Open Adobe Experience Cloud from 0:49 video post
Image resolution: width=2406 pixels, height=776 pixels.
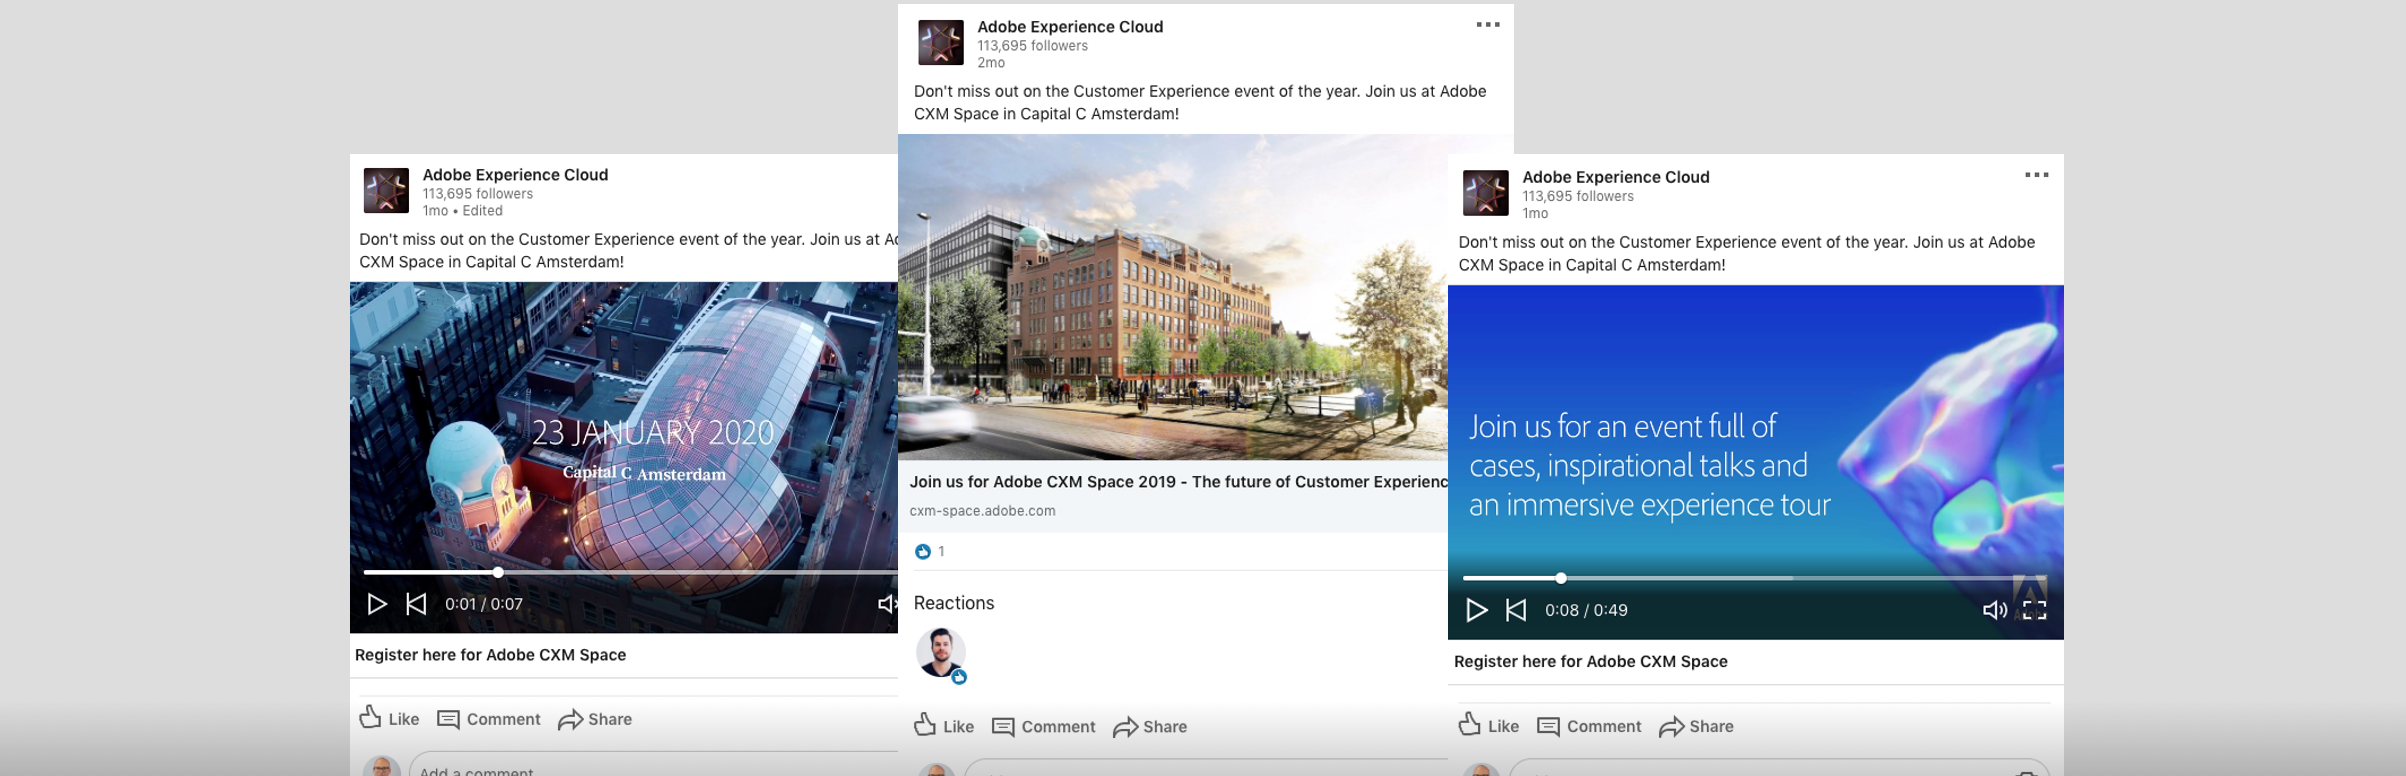point(1616,177)
